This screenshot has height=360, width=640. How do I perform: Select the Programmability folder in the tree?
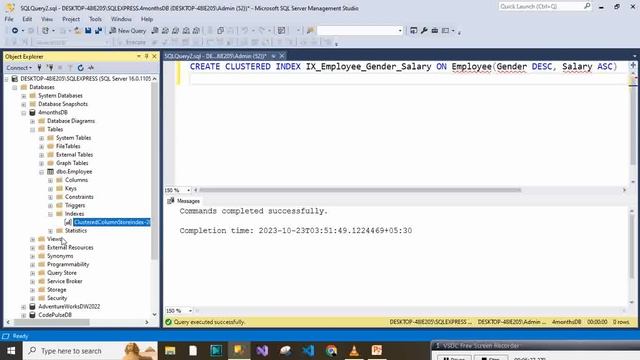[x=68, y=264]
